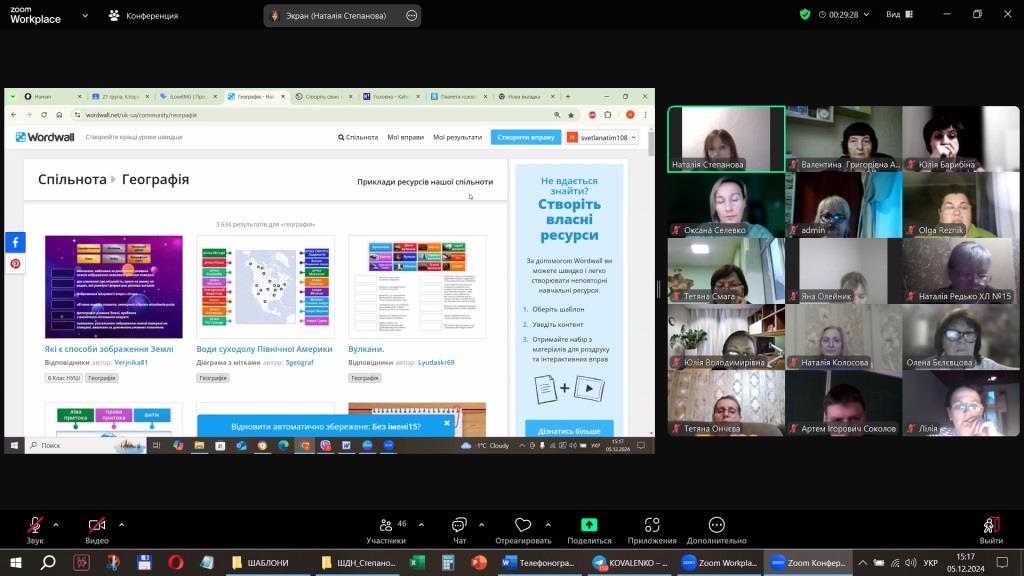Reload the shared browser page

pos(44,115)
